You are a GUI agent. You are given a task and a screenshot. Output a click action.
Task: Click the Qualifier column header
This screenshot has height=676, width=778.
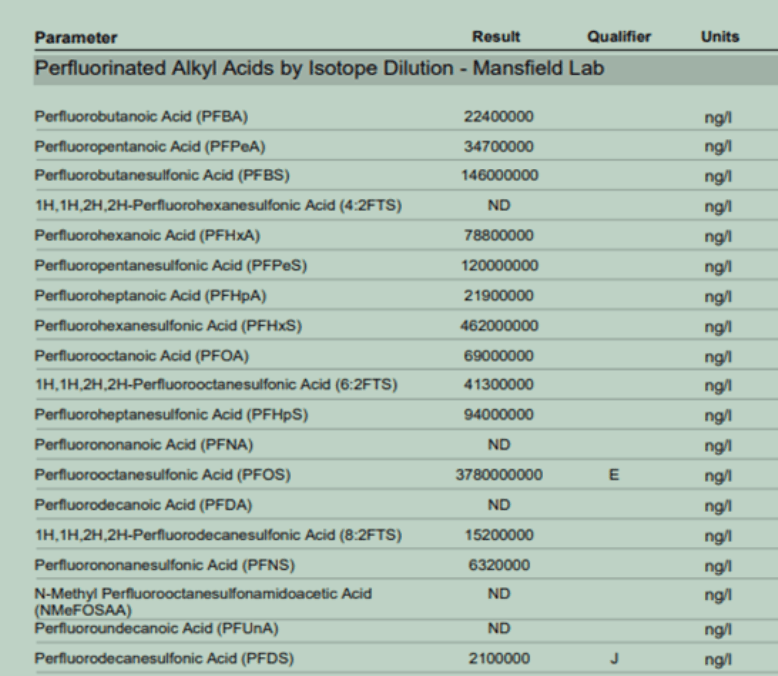point(620,38)
